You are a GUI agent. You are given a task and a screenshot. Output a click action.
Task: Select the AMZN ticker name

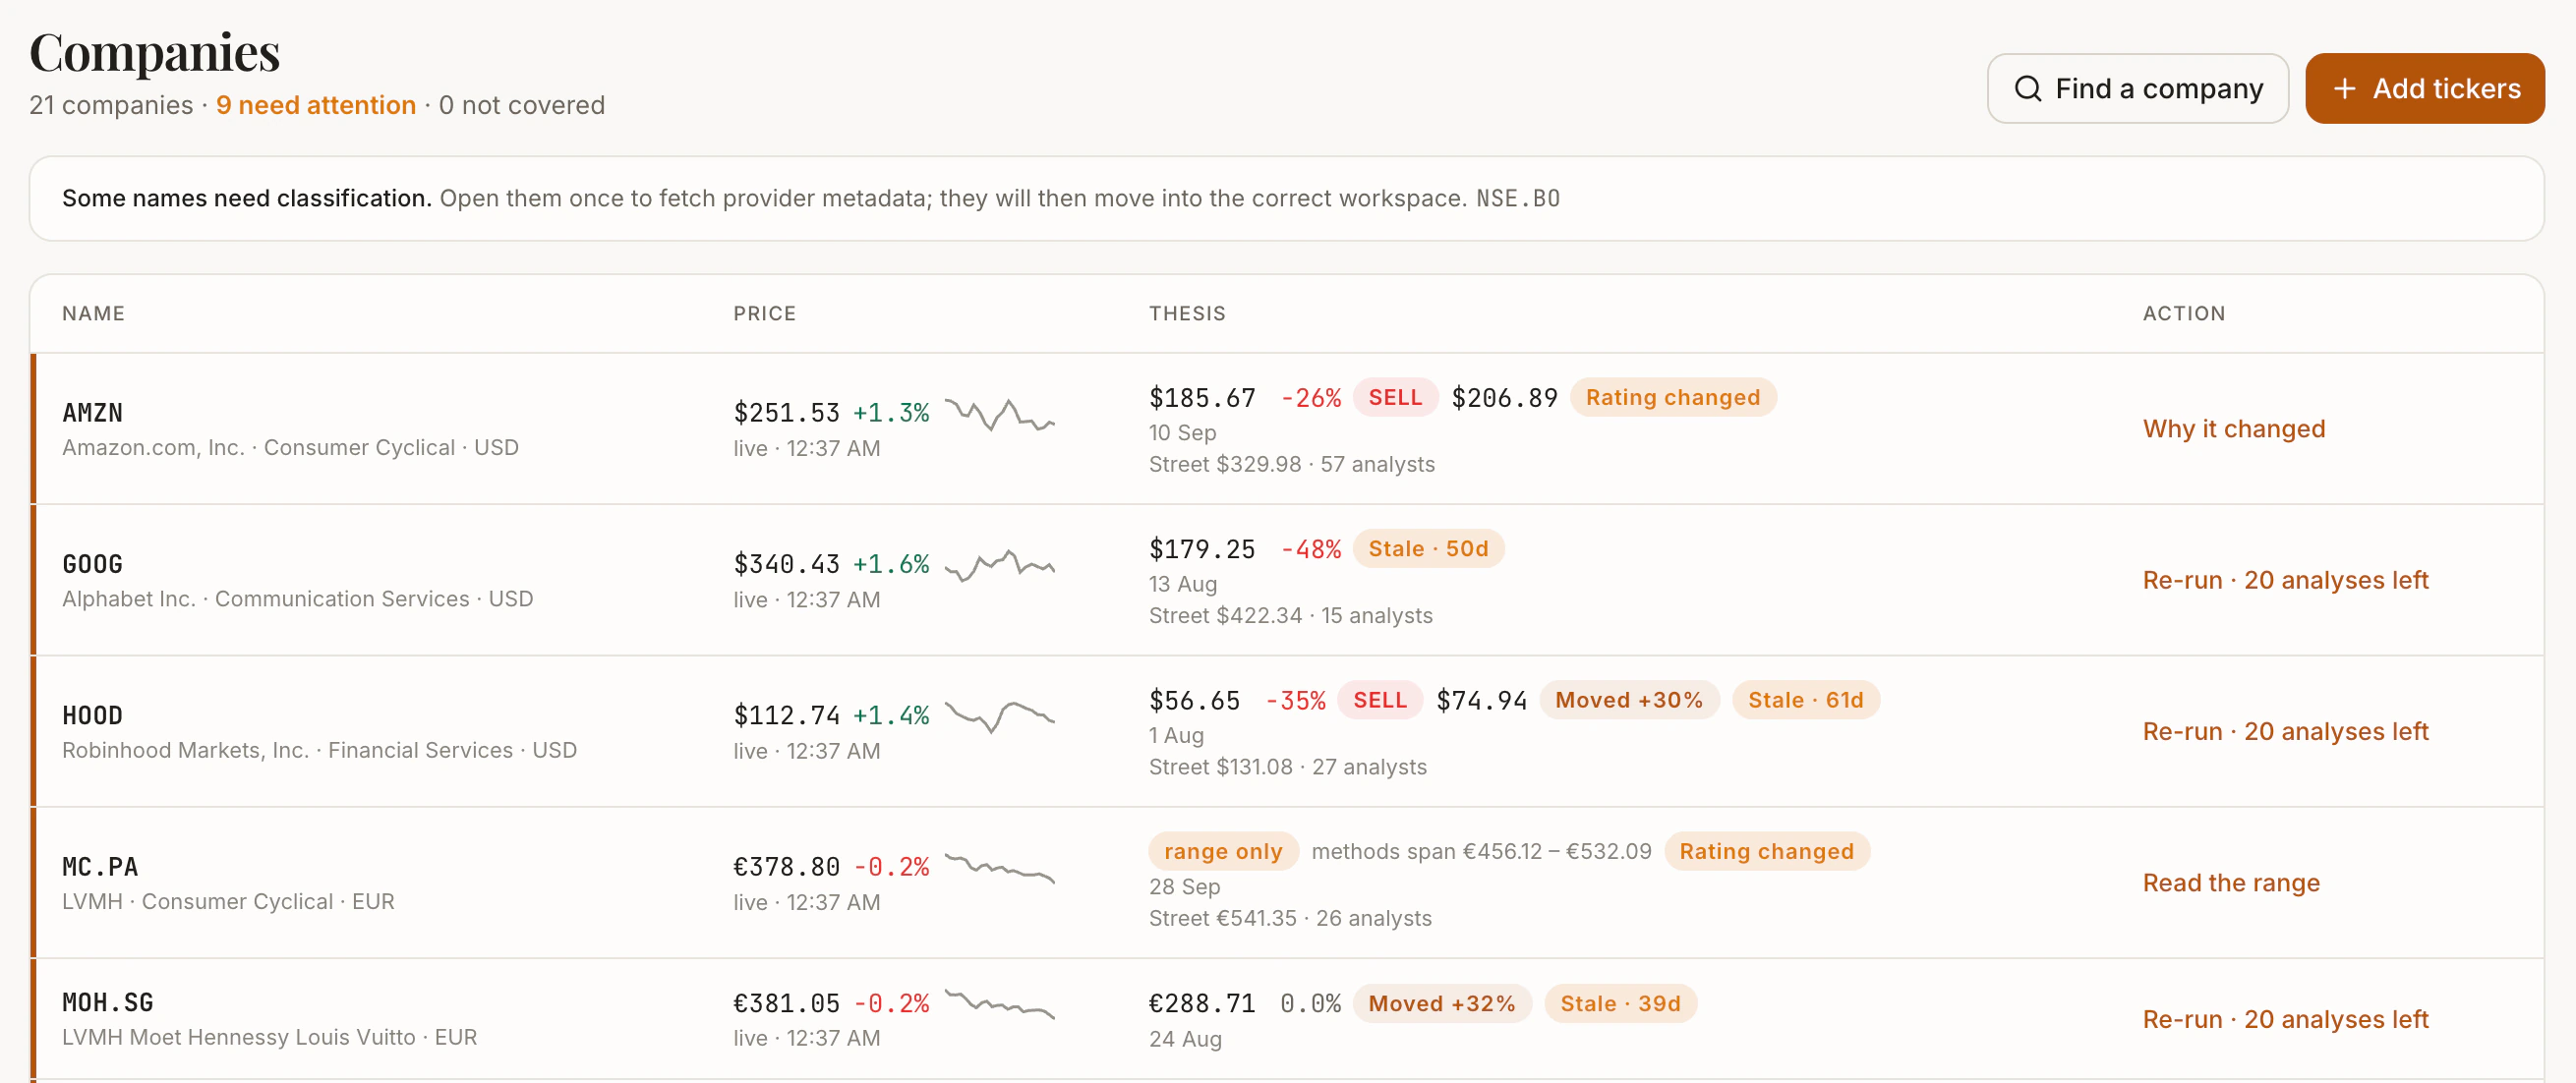(93, 413)
